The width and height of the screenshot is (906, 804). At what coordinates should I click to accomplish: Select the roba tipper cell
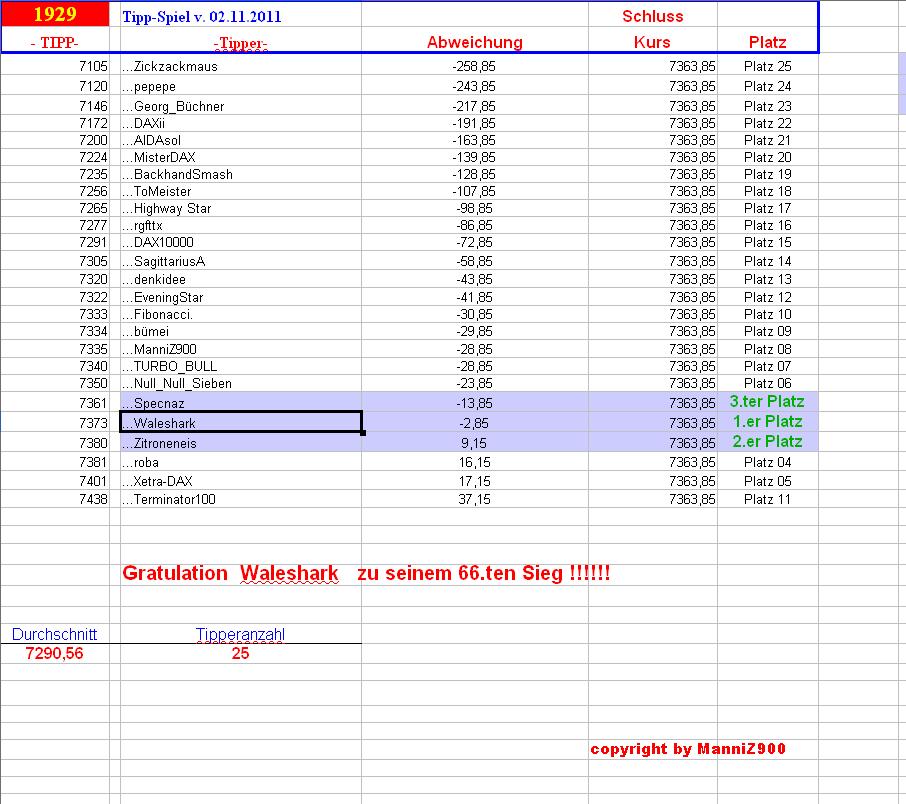240,462
